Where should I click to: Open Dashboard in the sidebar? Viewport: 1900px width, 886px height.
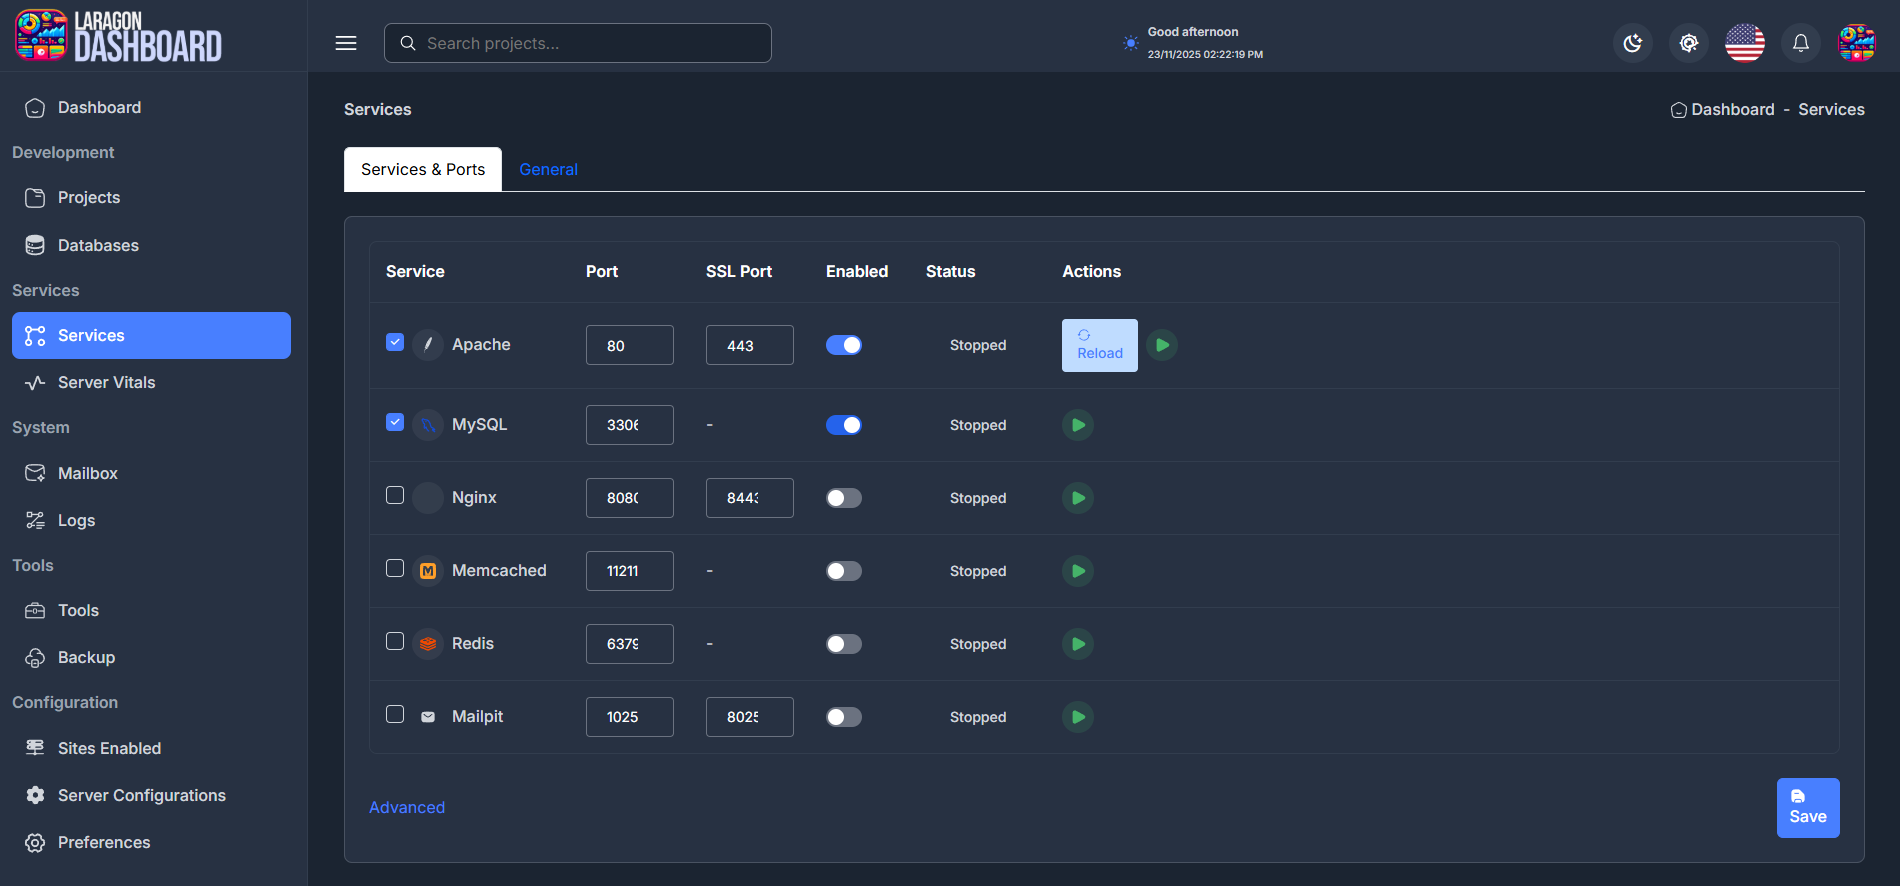click(151, 107)
